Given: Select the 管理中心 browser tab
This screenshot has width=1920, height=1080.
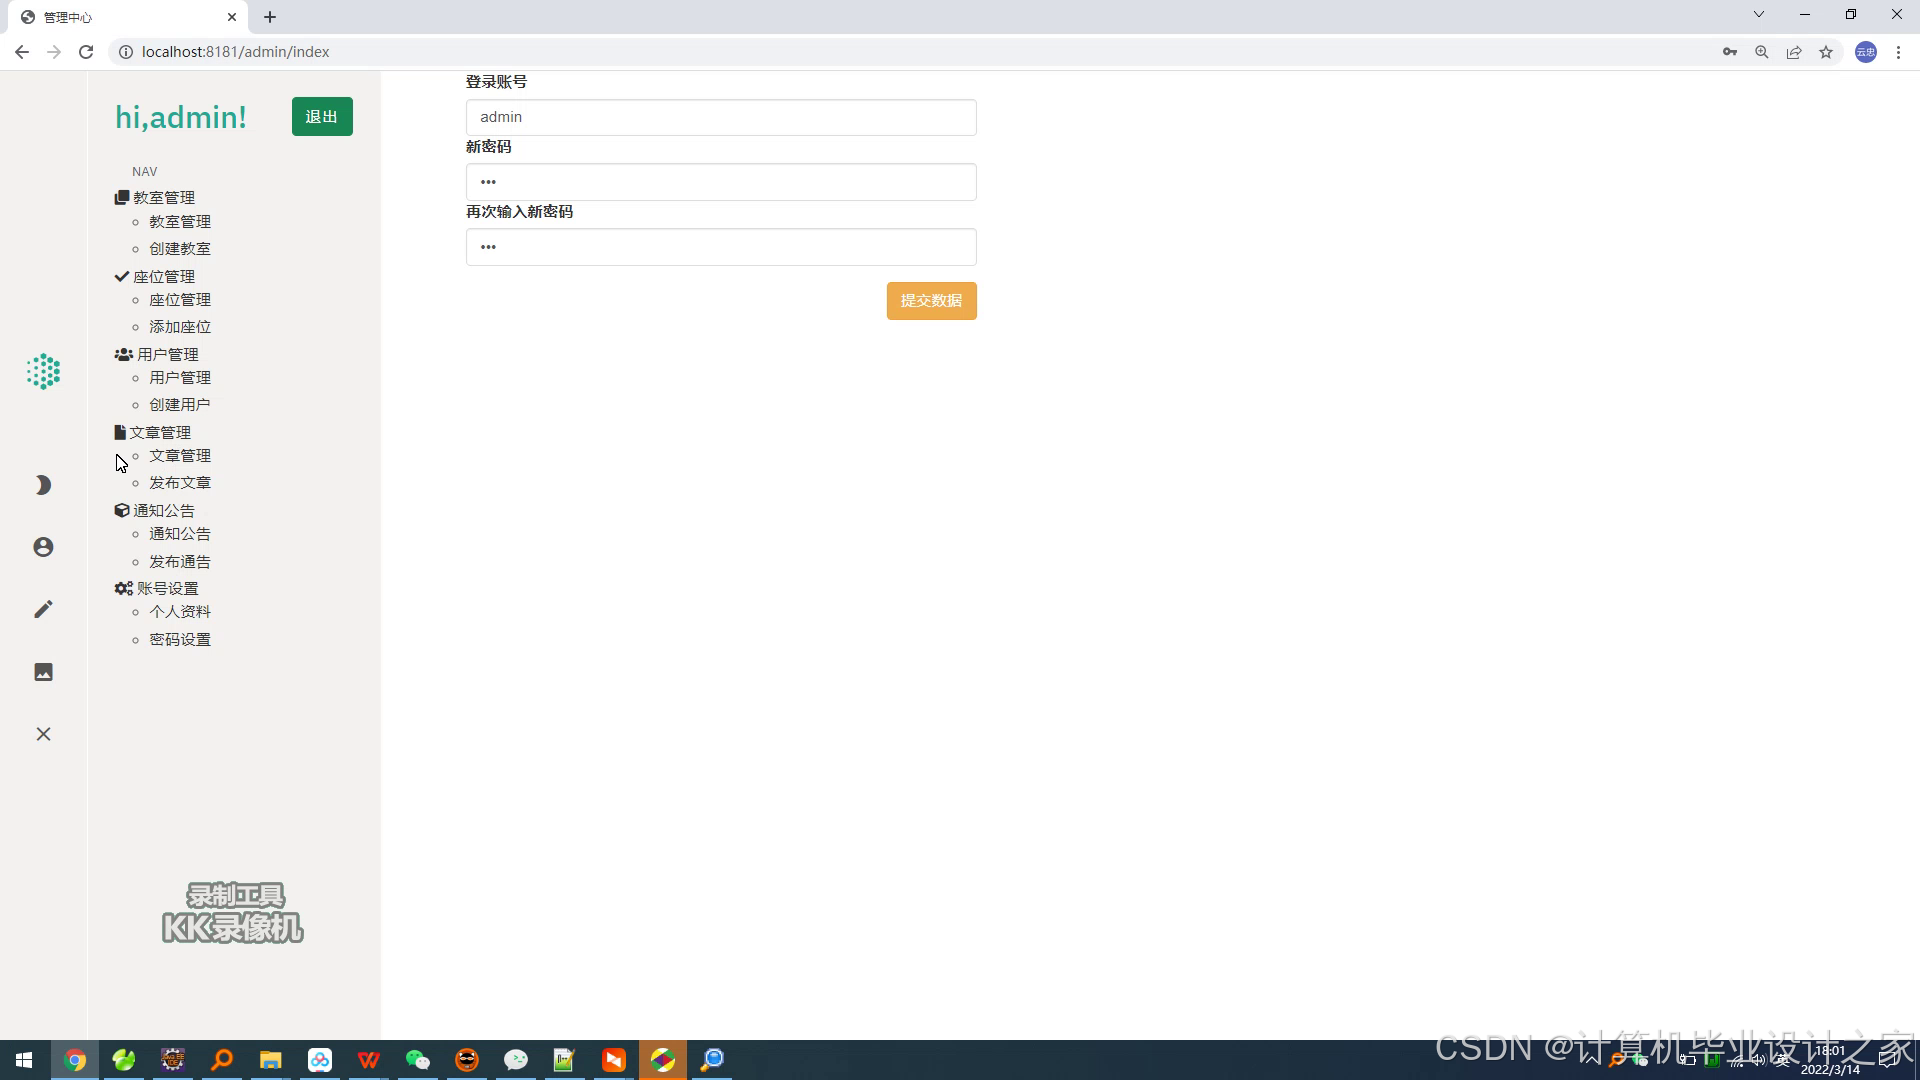Looking at the screenshot, I should point(128,17).
